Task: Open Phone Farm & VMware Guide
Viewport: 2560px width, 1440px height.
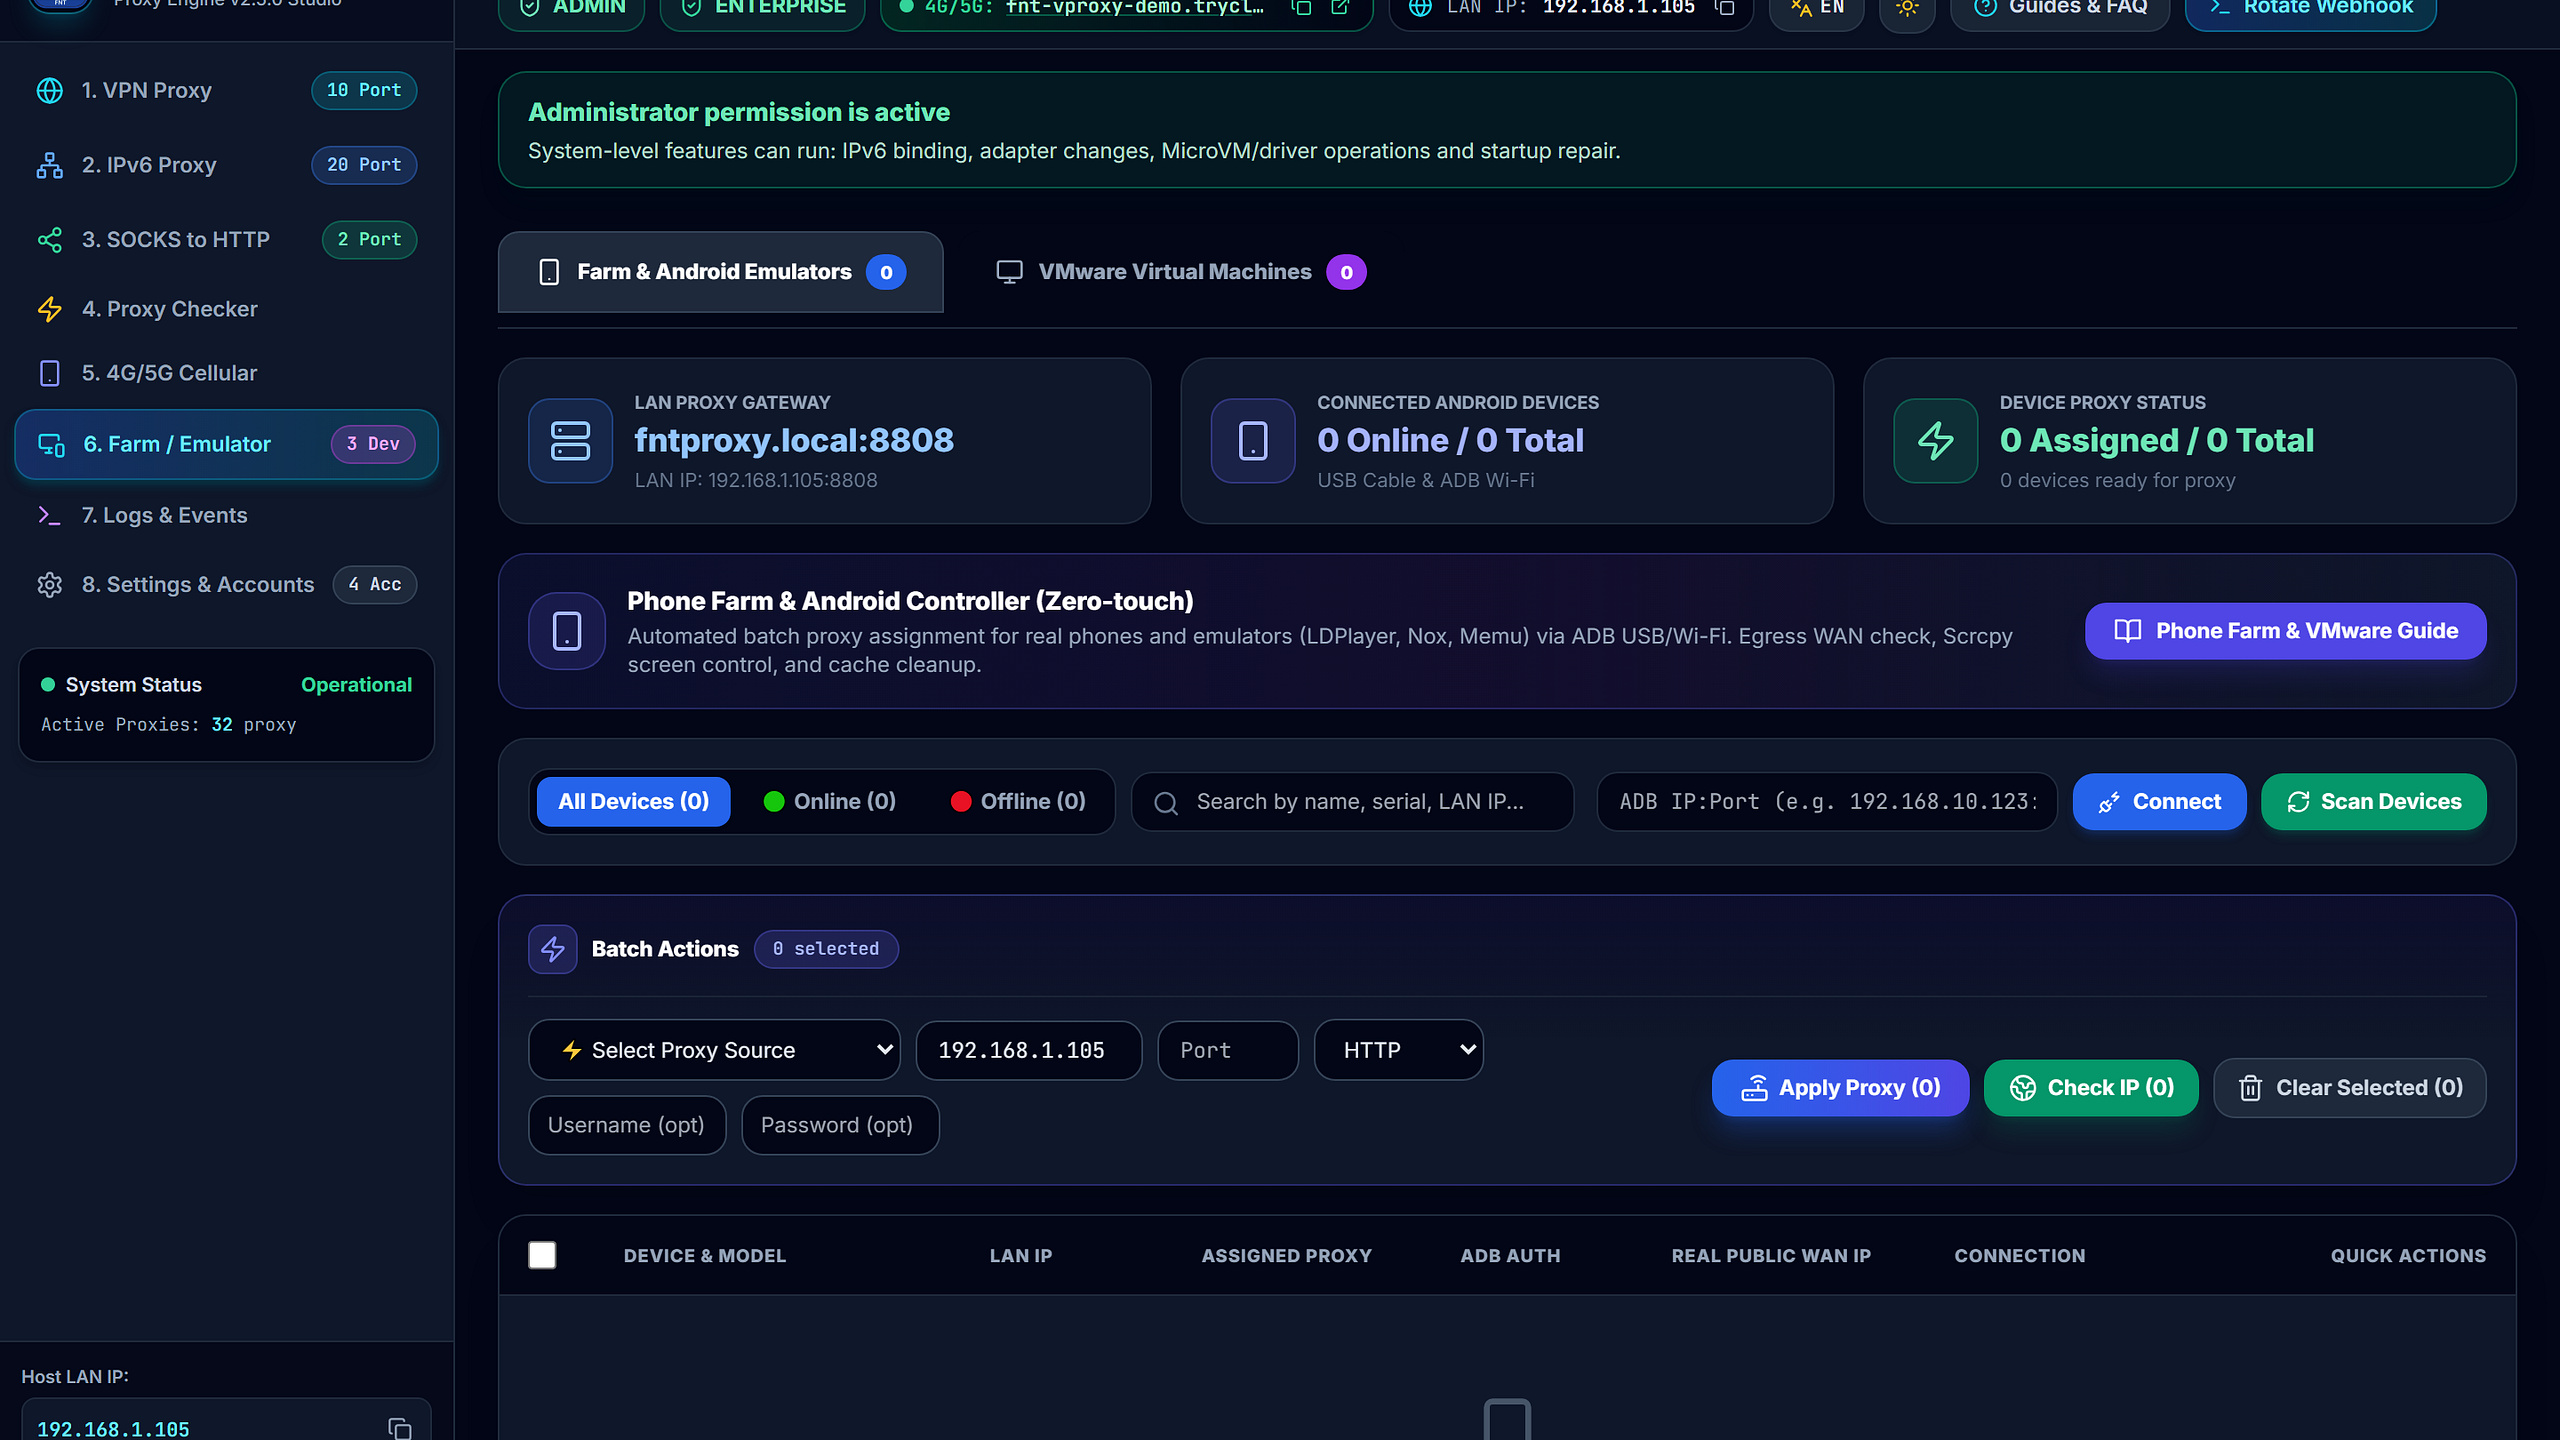Action: tap(2285, 631)
